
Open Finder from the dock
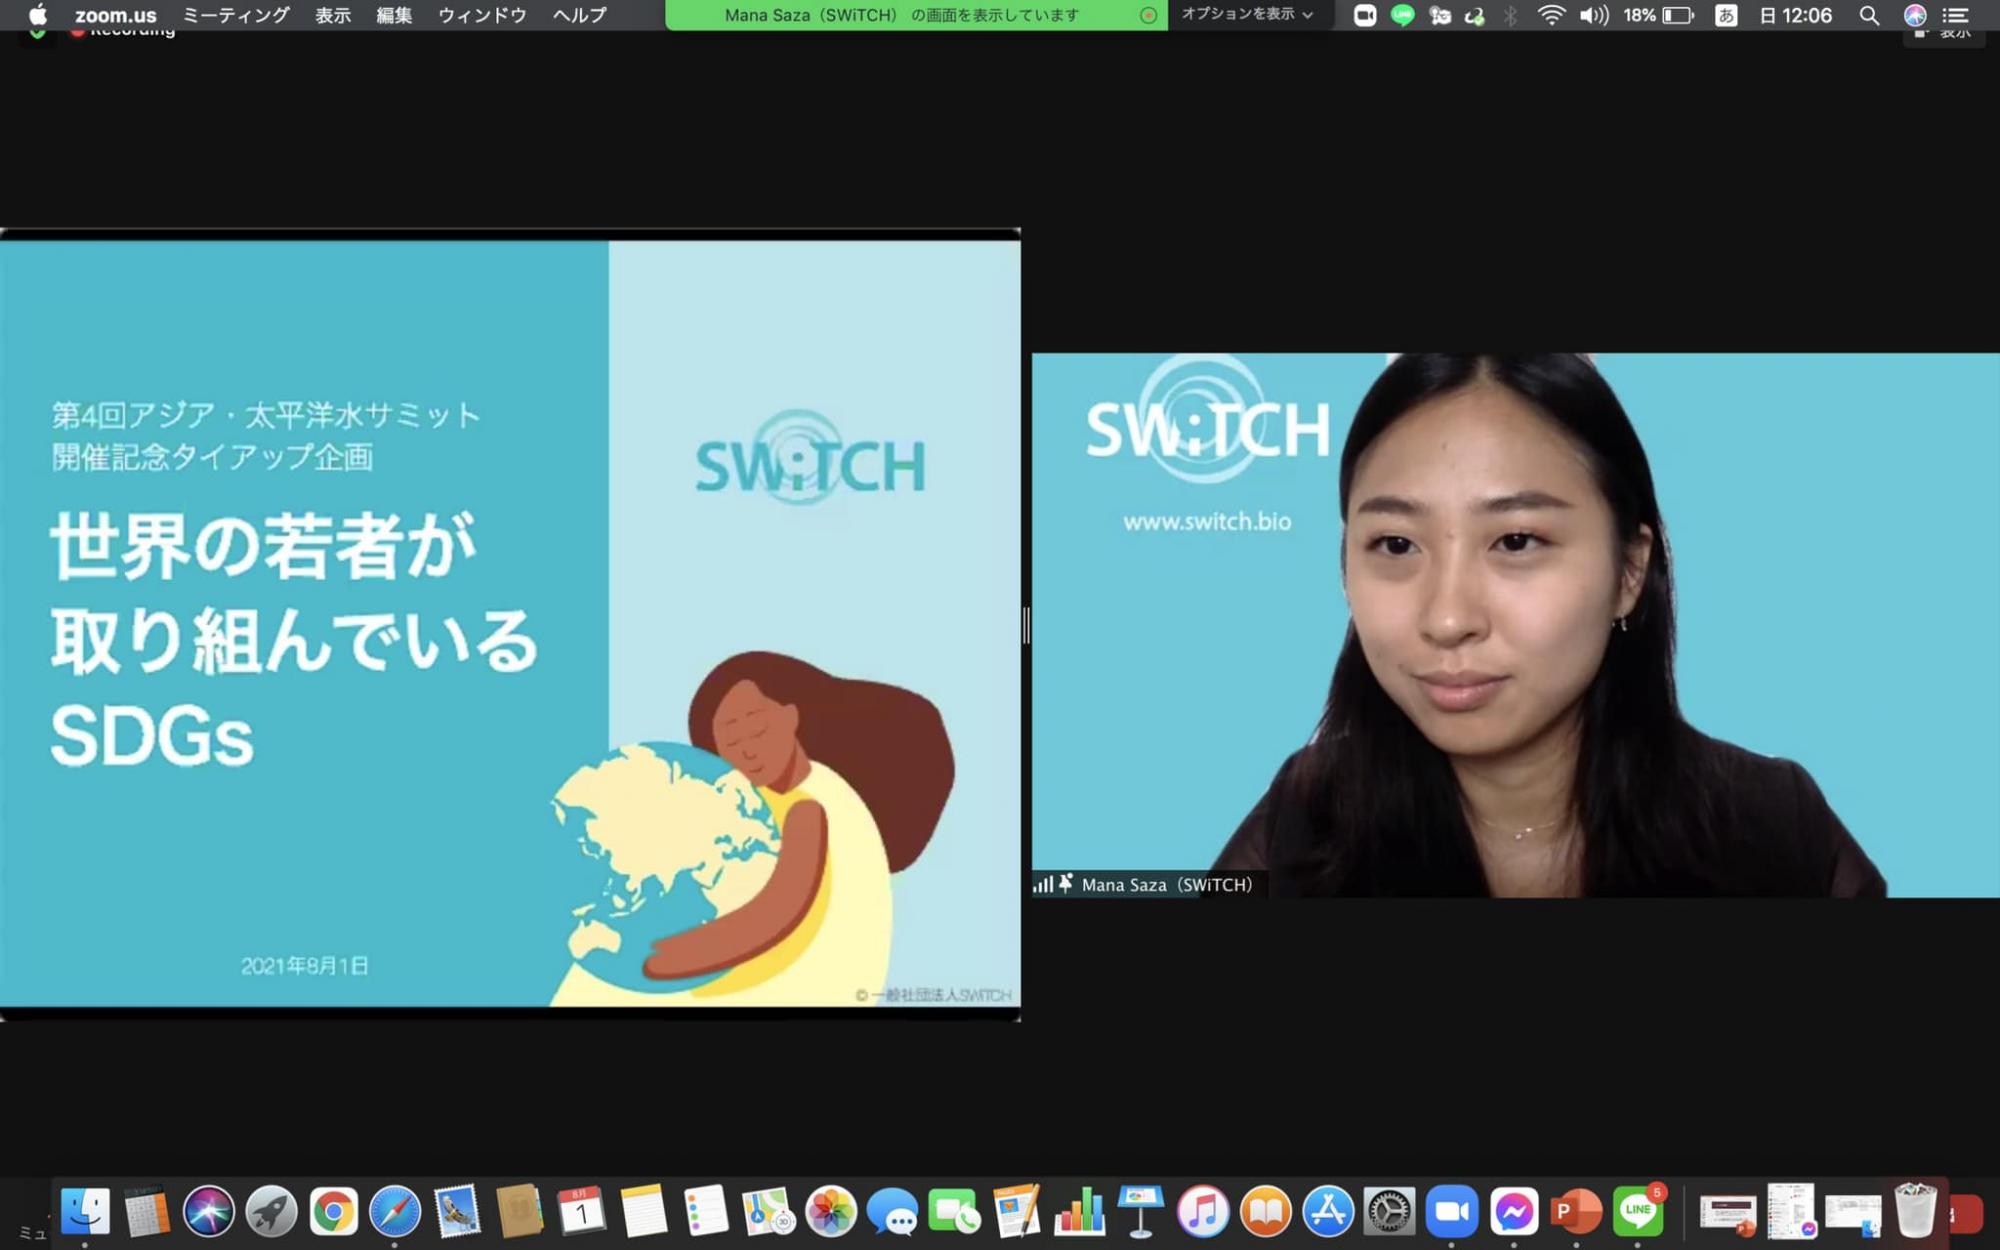[x=85, y=1211]
